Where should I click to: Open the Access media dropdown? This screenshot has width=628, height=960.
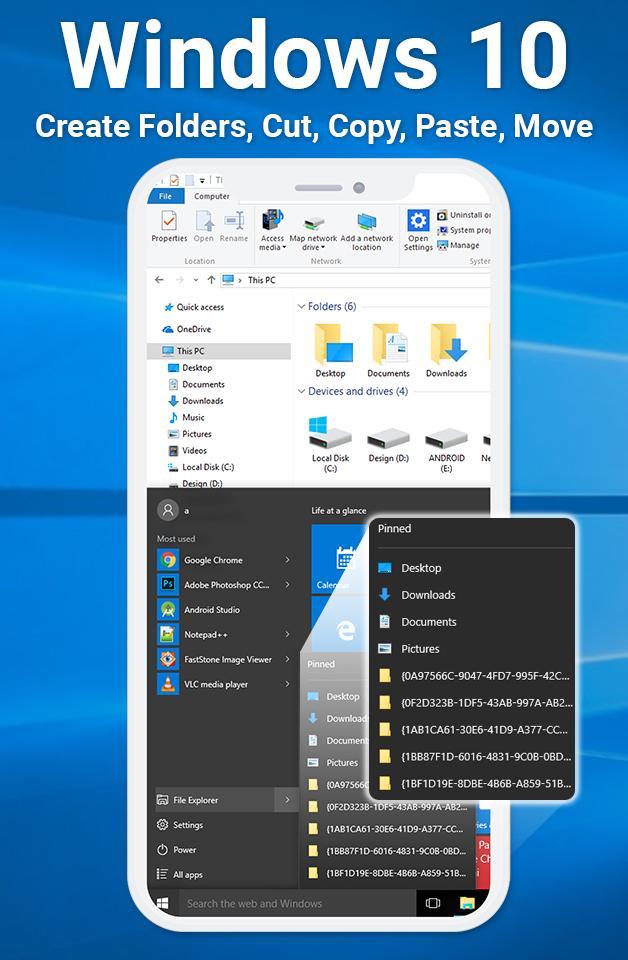tap(272, 230)
